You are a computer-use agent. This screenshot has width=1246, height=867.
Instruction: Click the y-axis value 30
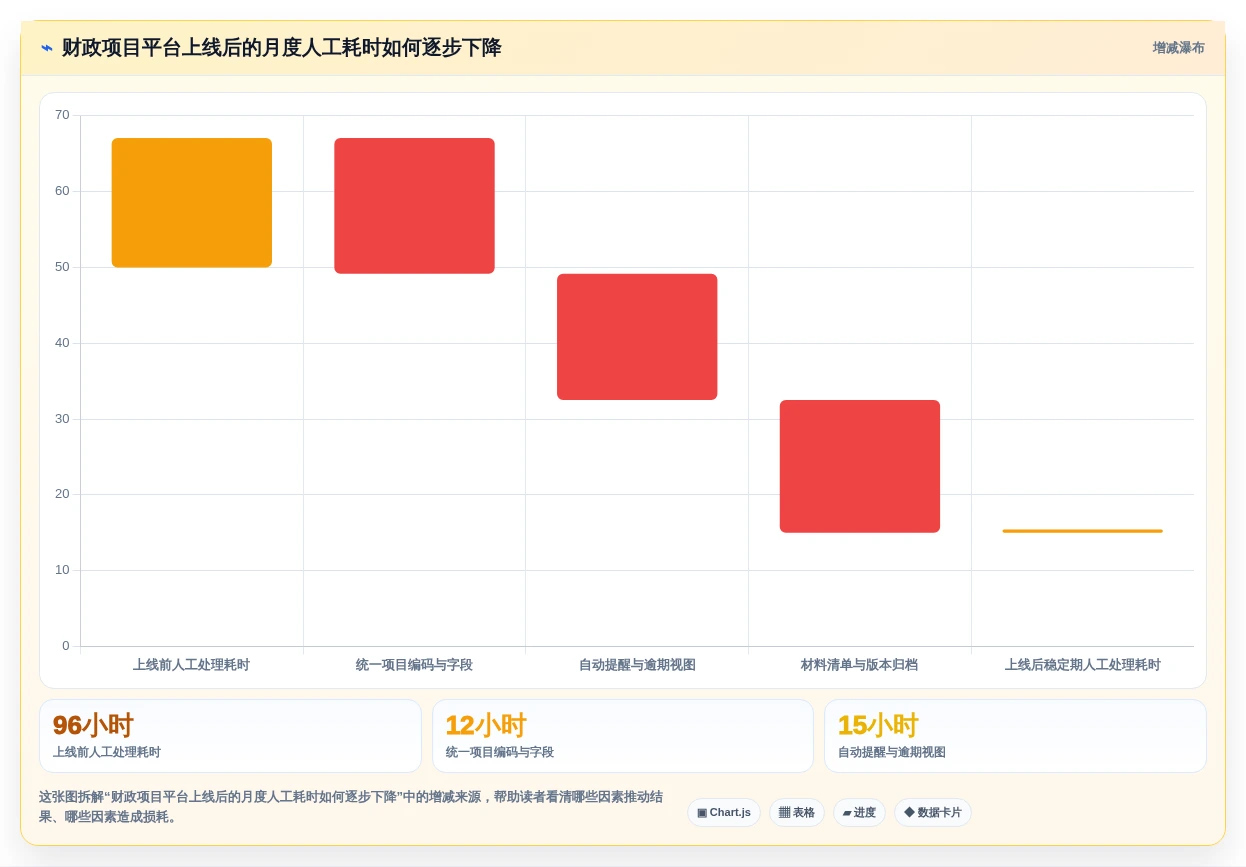pos(62,419)
